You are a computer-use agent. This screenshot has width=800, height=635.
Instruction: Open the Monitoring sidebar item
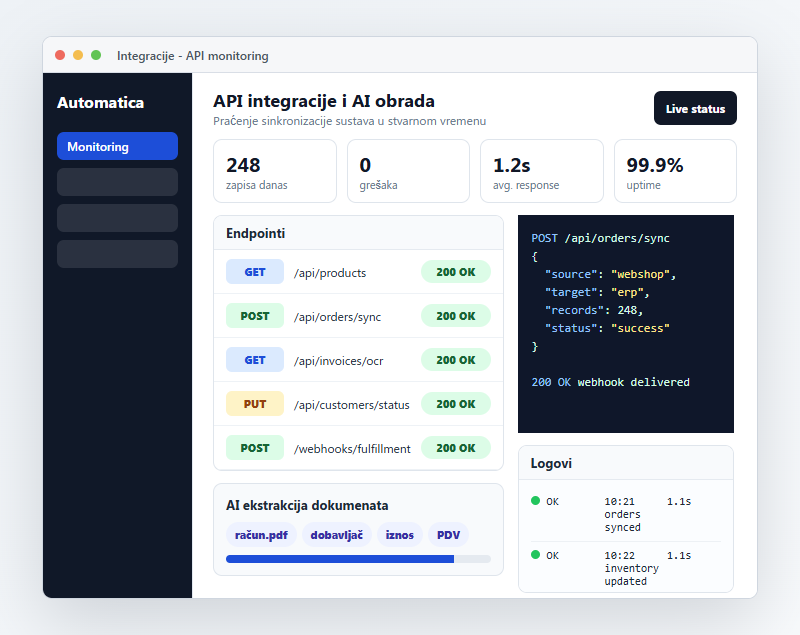coord(117,146)
